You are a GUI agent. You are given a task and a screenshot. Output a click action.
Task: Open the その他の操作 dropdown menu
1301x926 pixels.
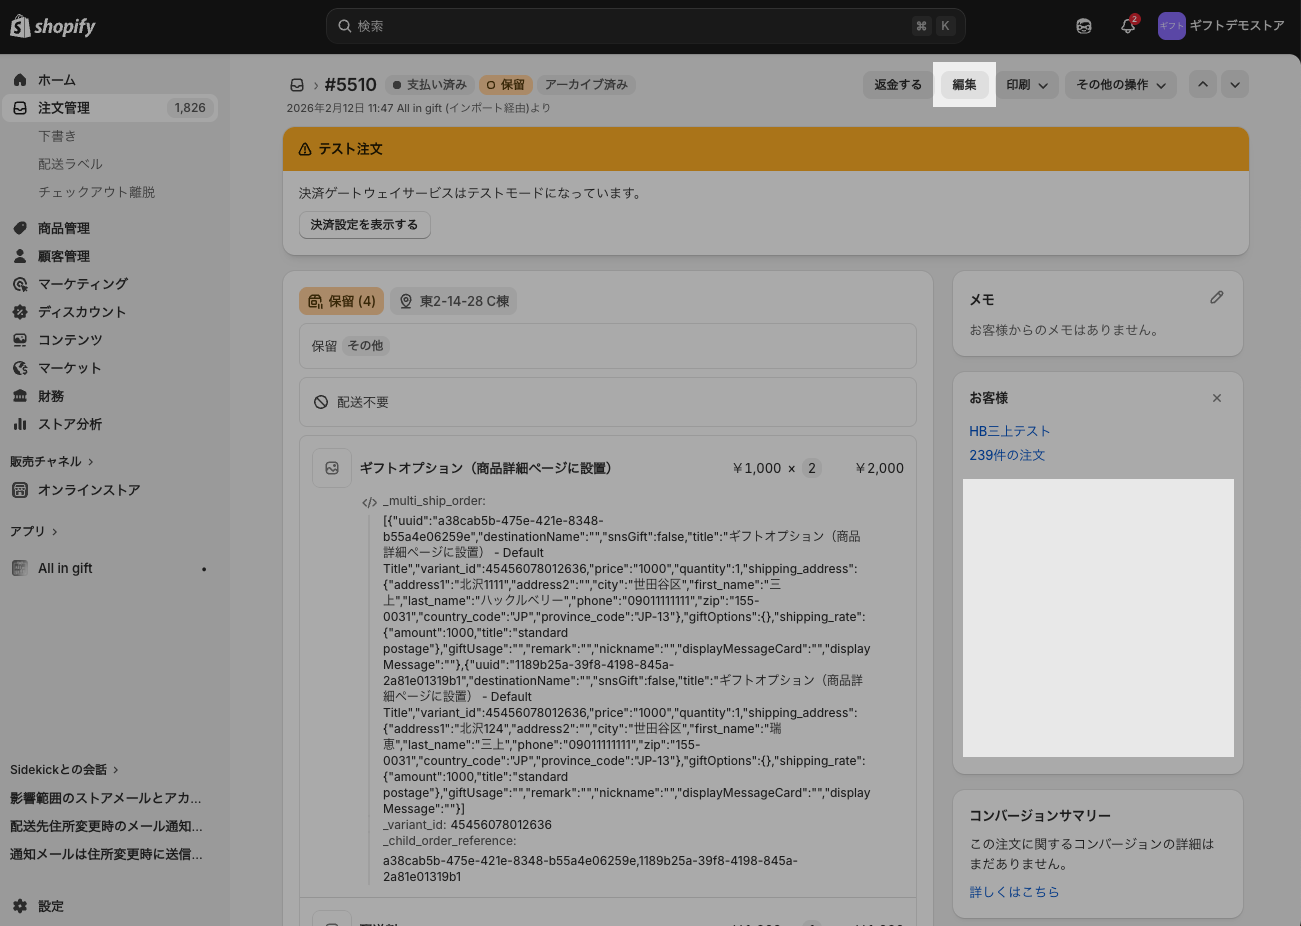point(1120,85)
